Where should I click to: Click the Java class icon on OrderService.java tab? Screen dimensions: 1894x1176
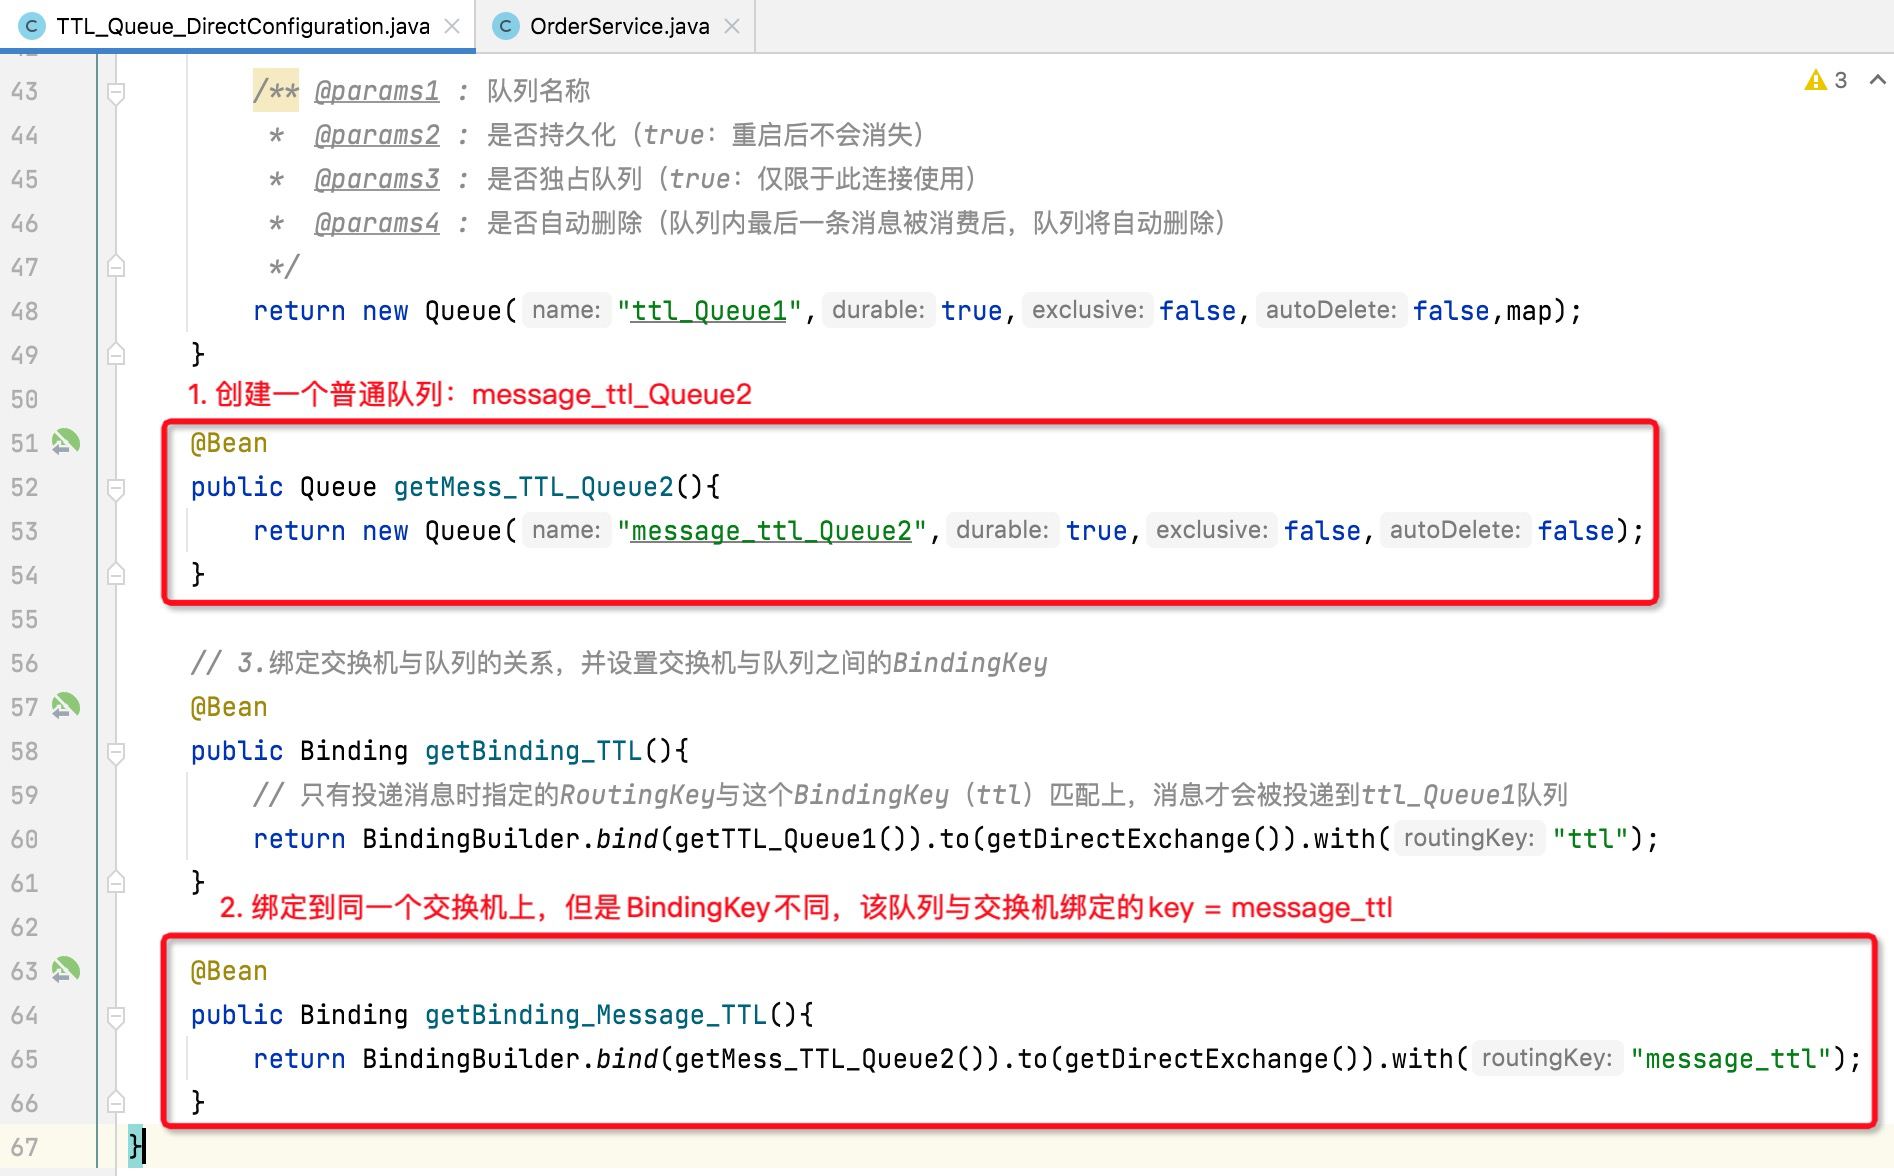pyautogui.click(x=506, y=26)
